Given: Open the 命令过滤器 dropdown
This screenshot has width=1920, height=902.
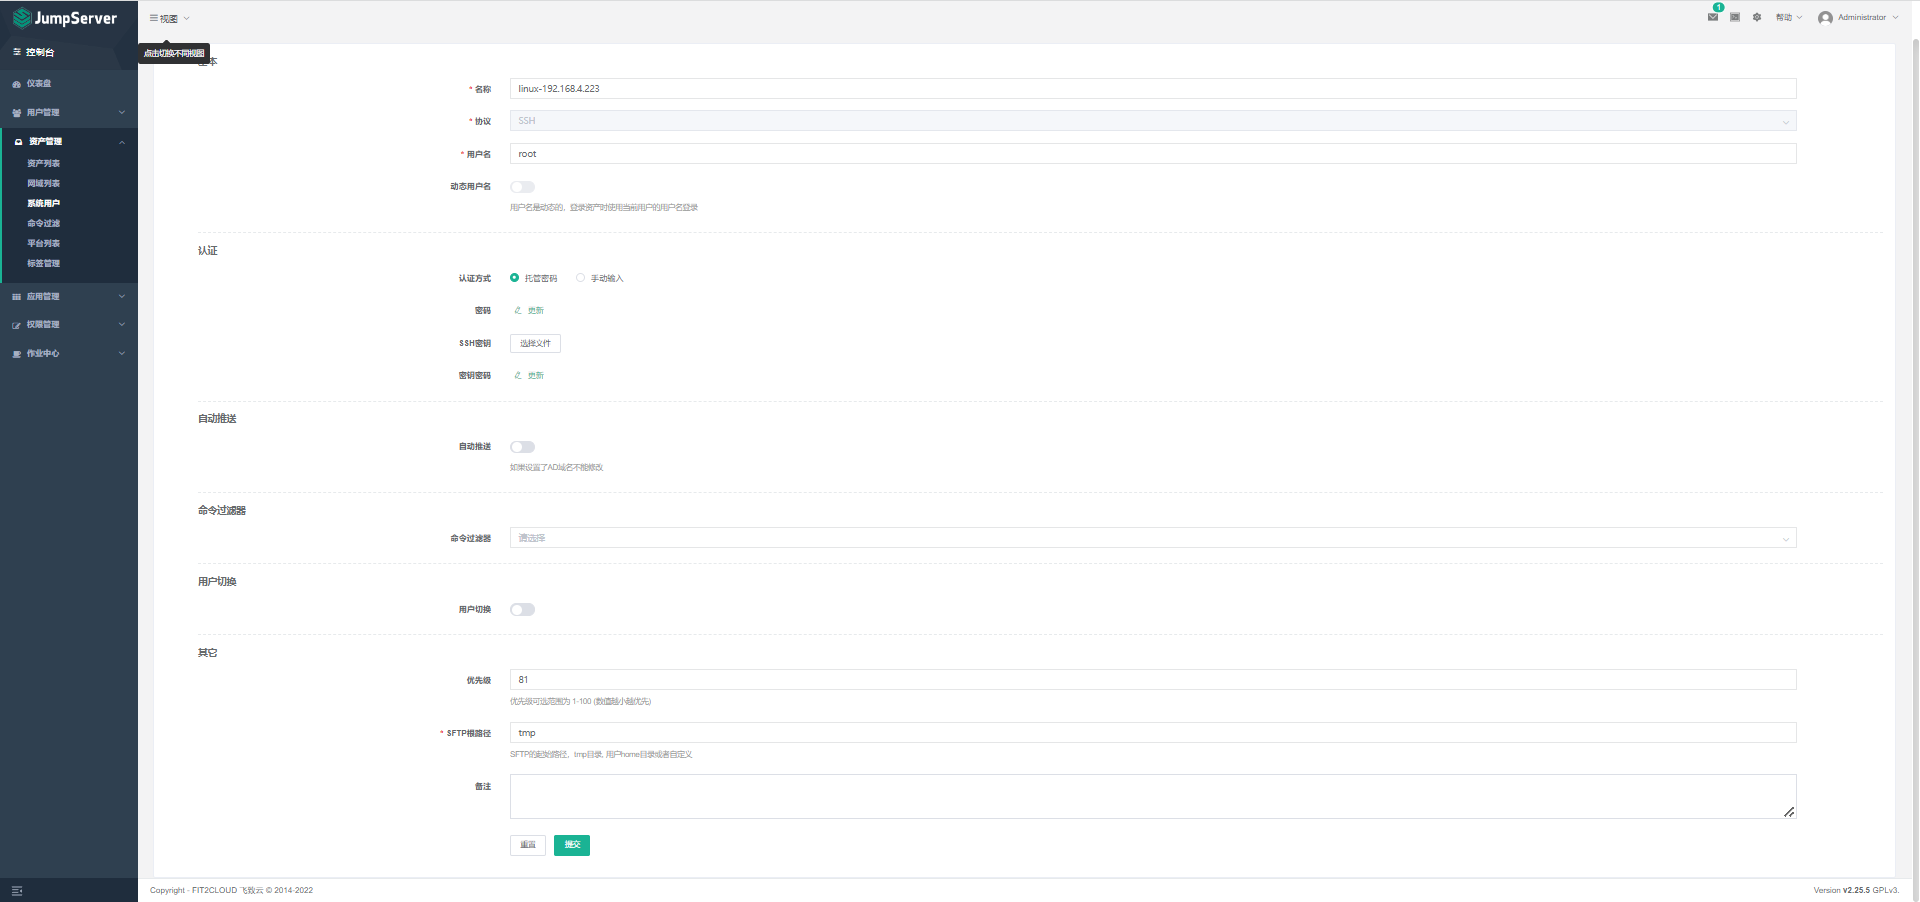Looking at the screenshot, I should 1153,538.
